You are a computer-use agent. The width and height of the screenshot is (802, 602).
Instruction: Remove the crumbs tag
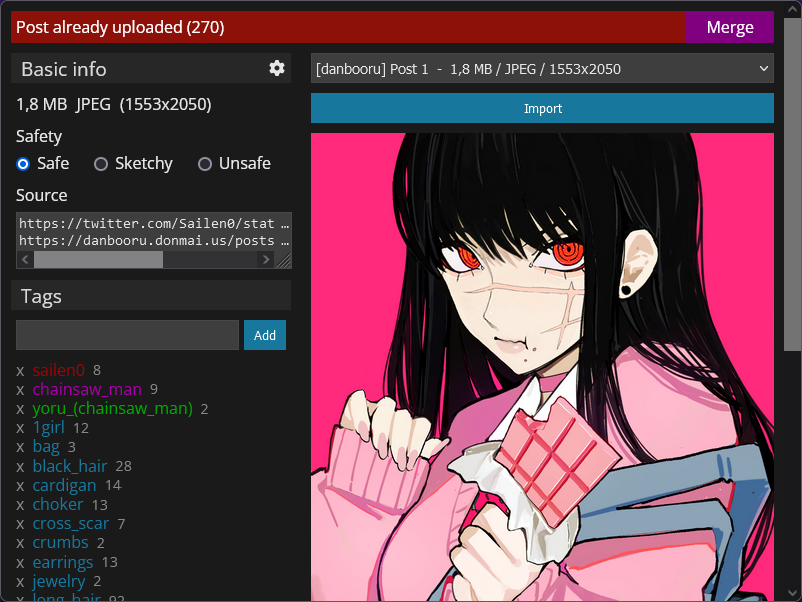click(x=20, y=543)
